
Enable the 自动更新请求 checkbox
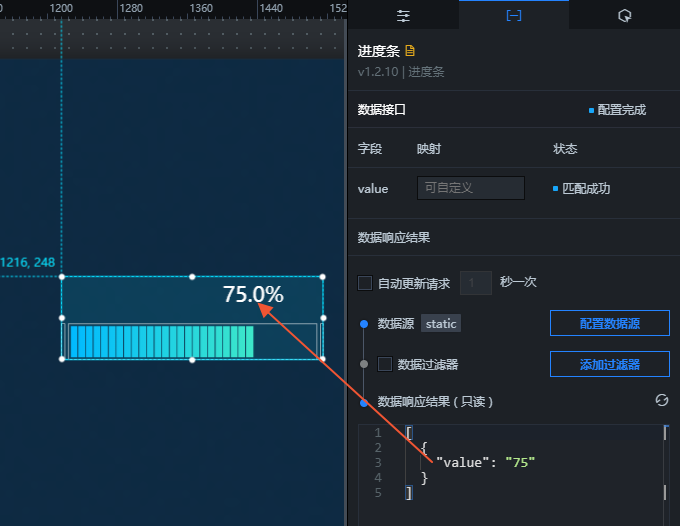click(365, 283)
